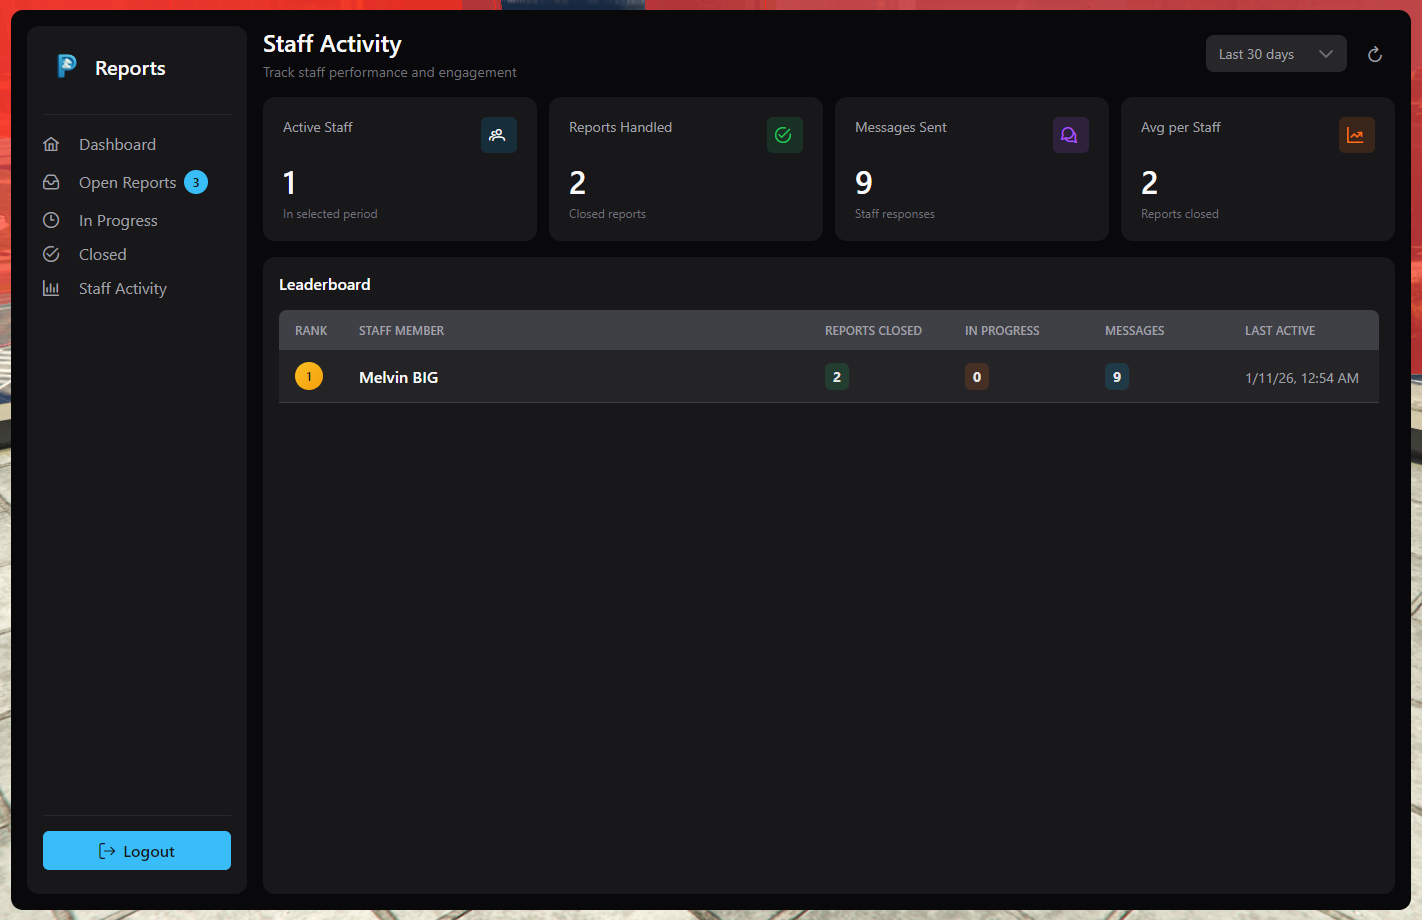Click the Rank column header
1422x920 pixels.
(311, 331)
